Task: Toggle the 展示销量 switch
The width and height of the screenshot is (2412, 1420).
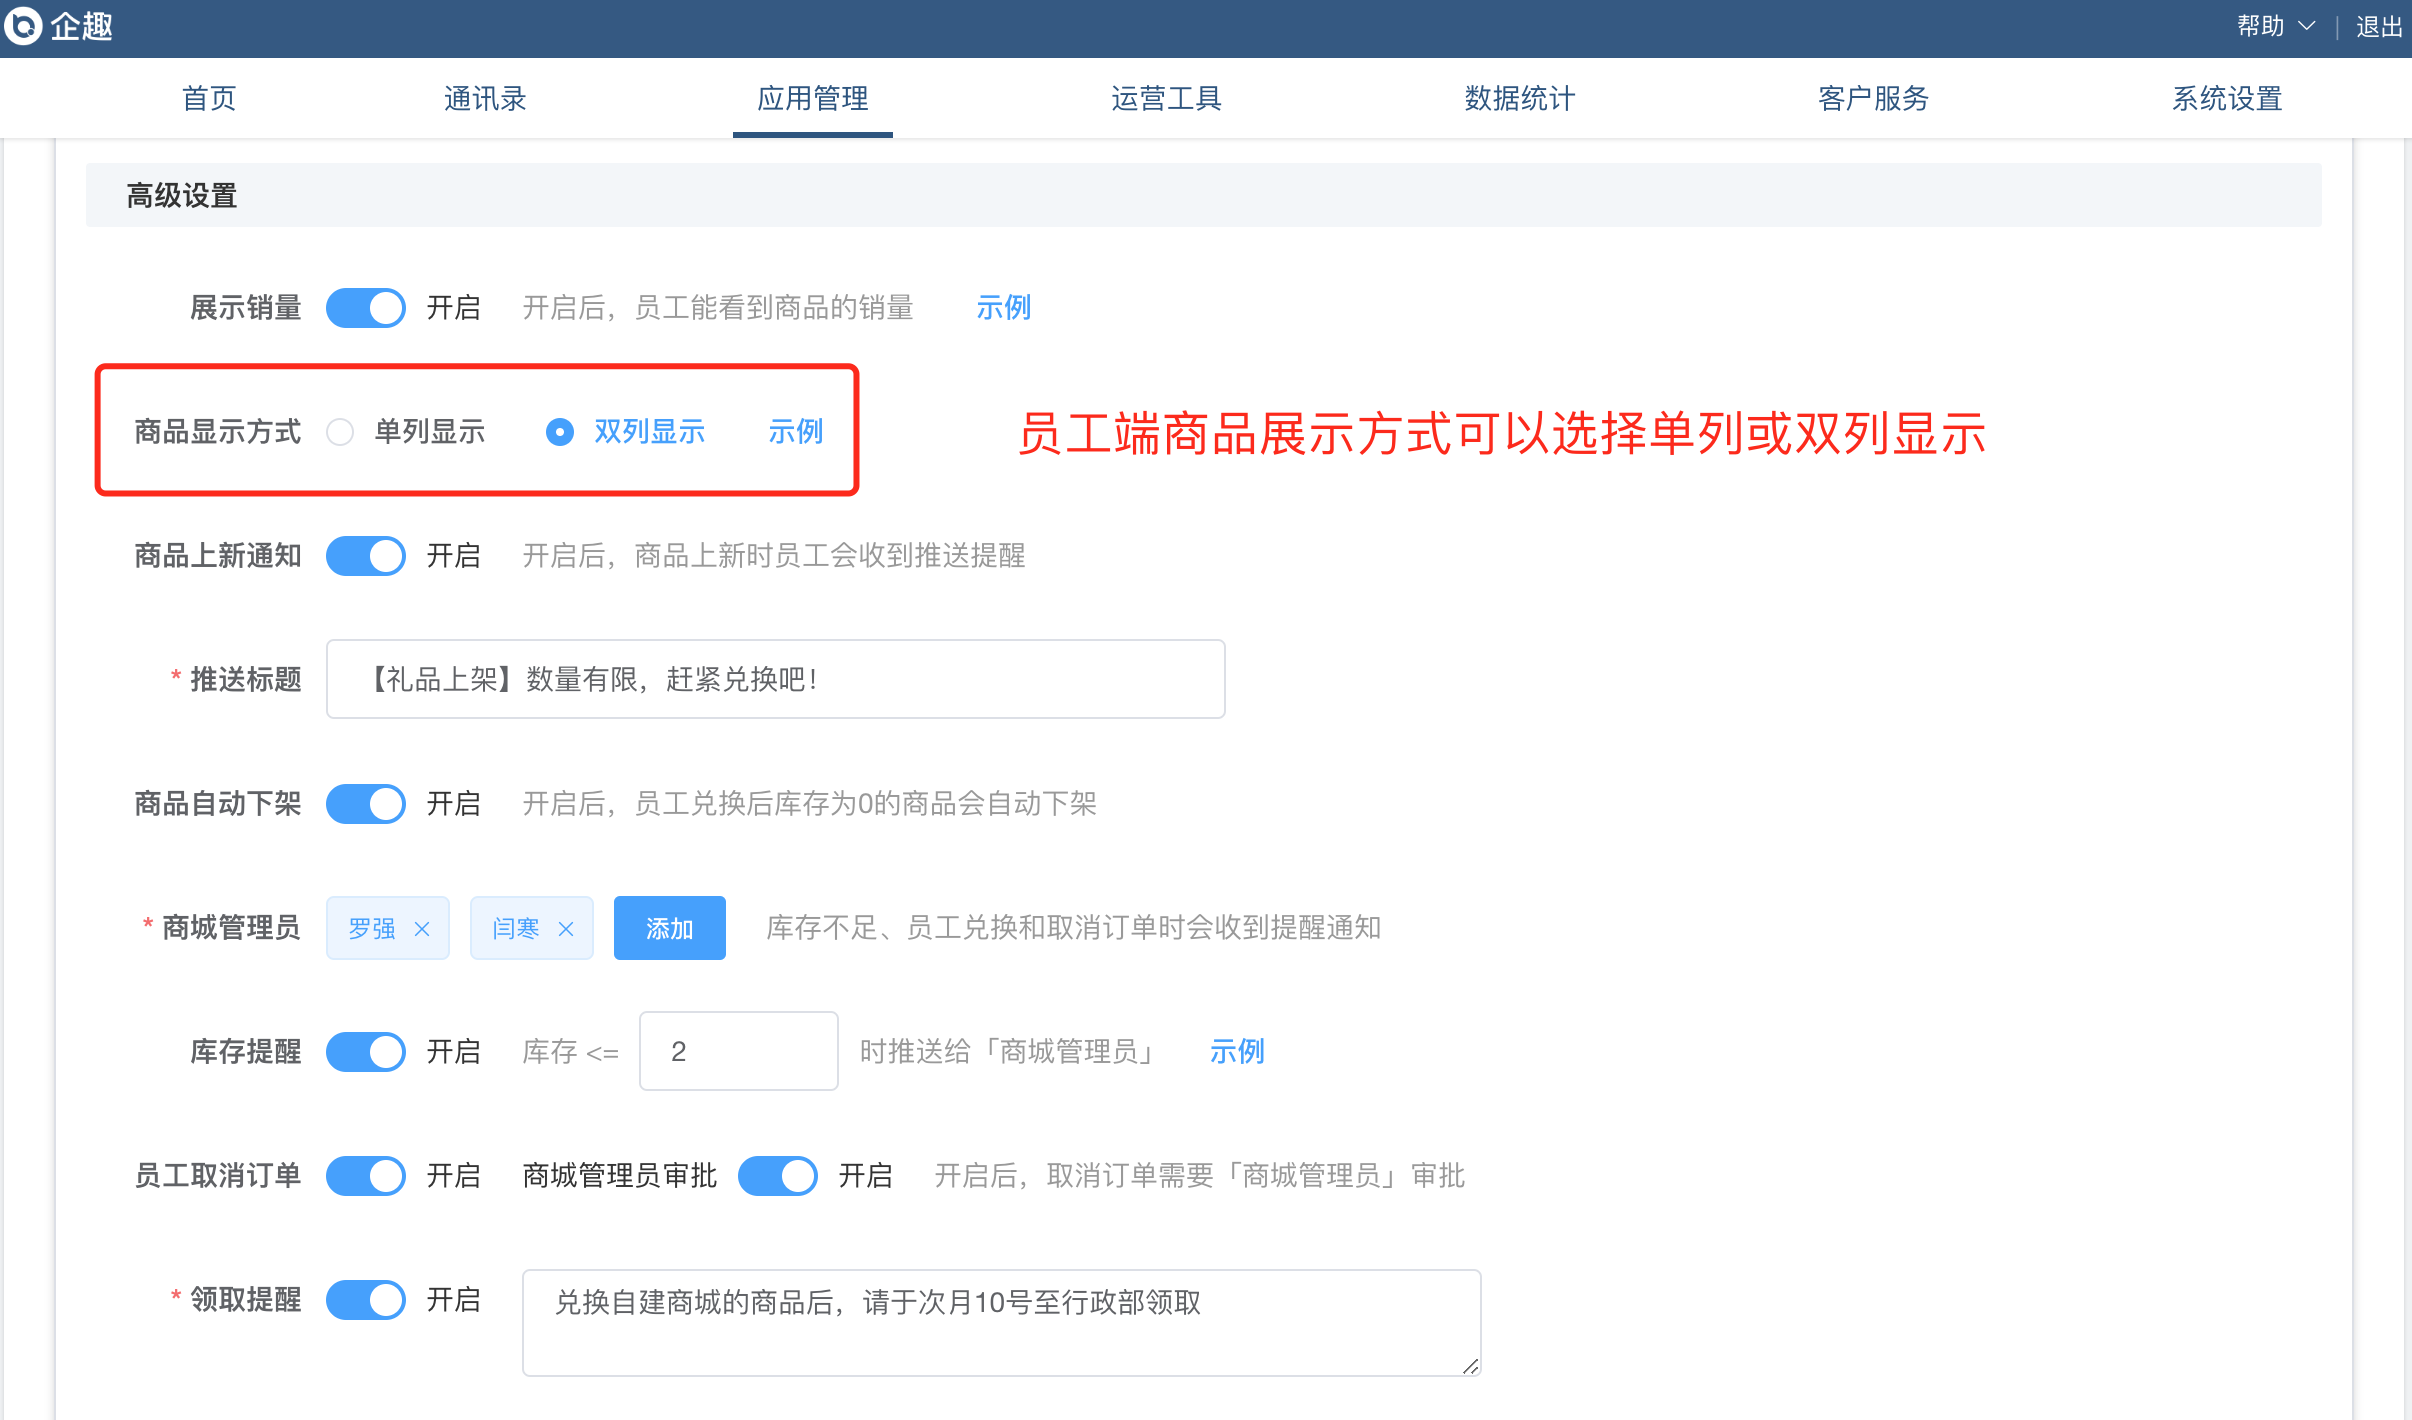Action: click(x=366, y=308)
